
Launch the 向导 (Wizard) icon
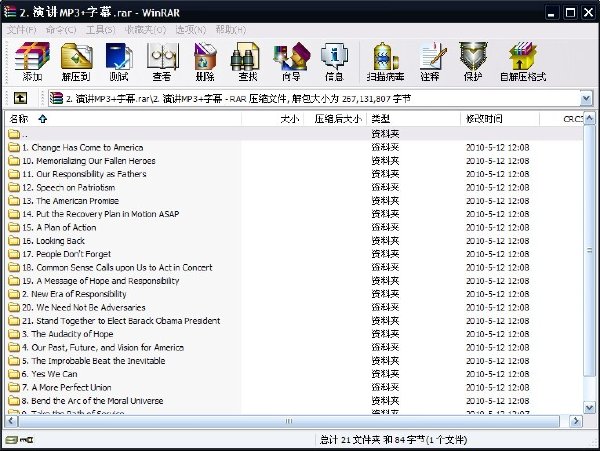[291, 61]
